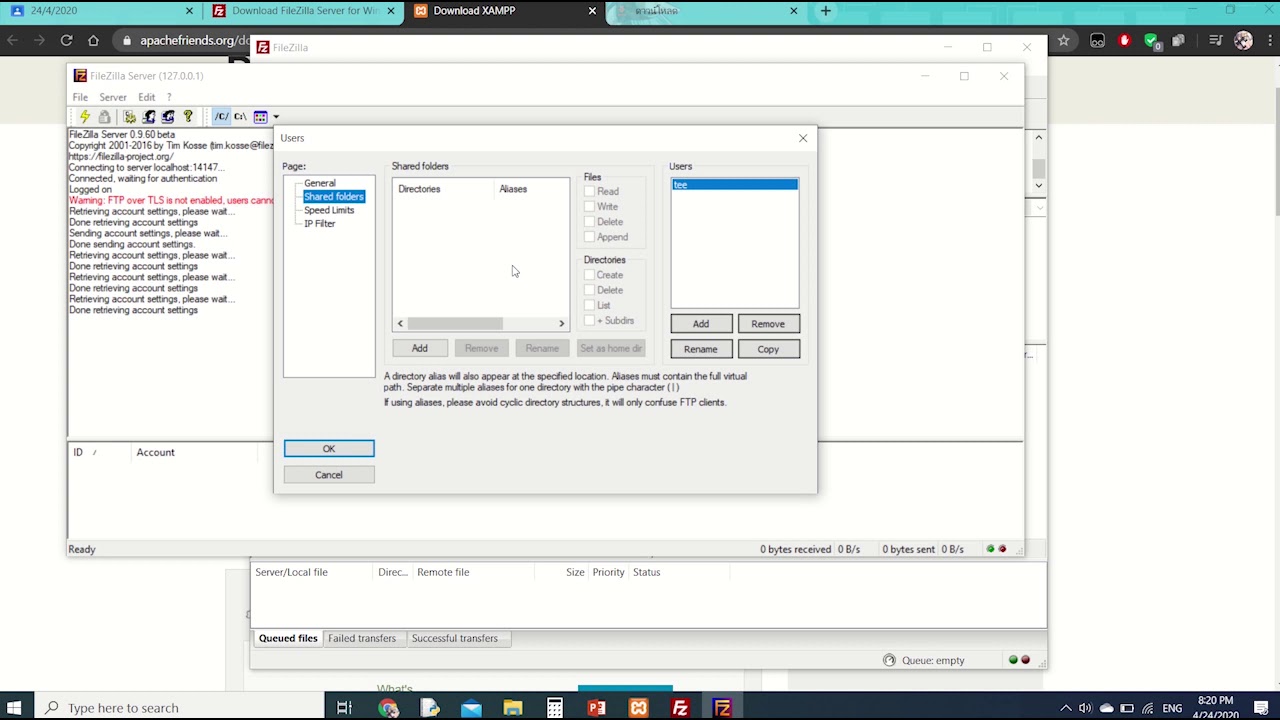
Task: Click the Set as home dir button
Action: click(611, 348)
